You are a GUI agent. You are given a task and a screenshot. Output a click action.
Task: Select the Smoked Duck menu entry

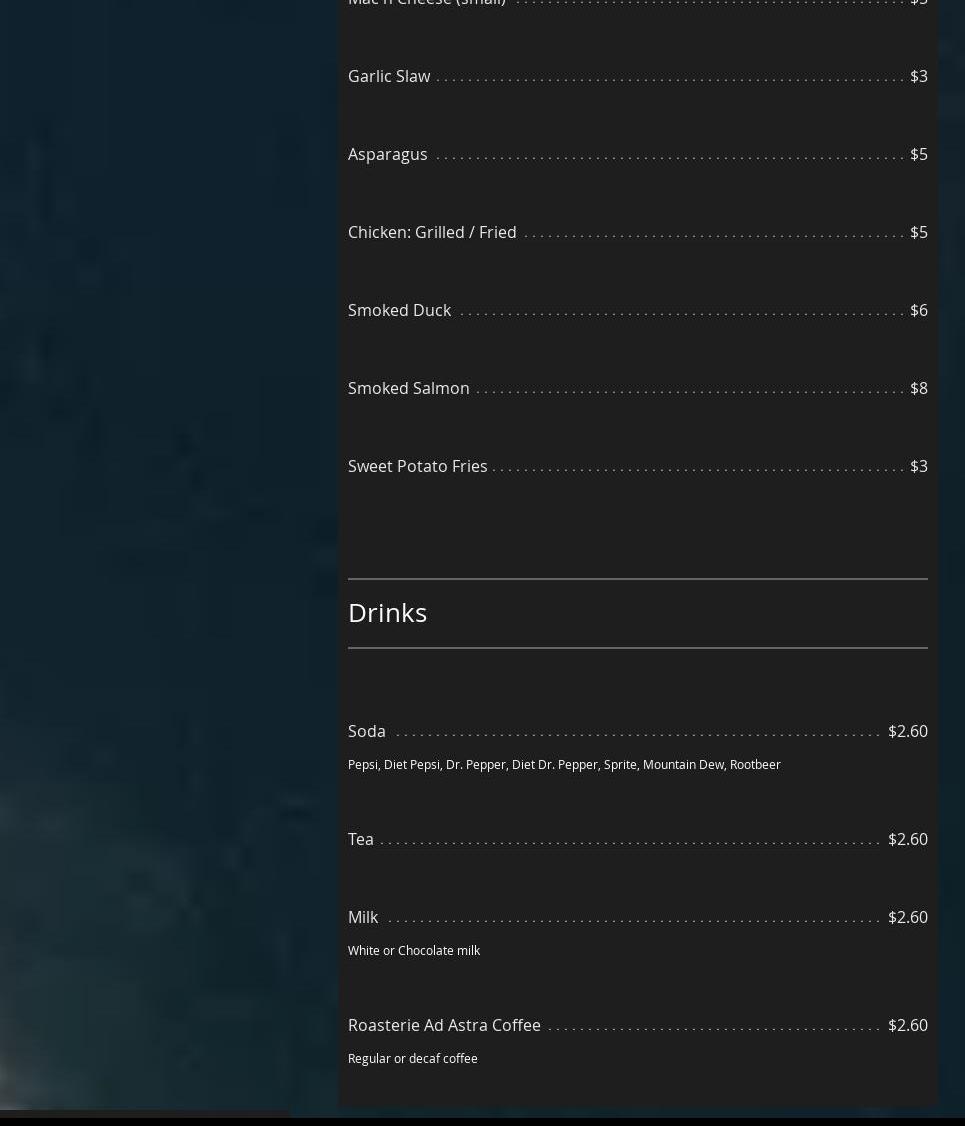399,310
